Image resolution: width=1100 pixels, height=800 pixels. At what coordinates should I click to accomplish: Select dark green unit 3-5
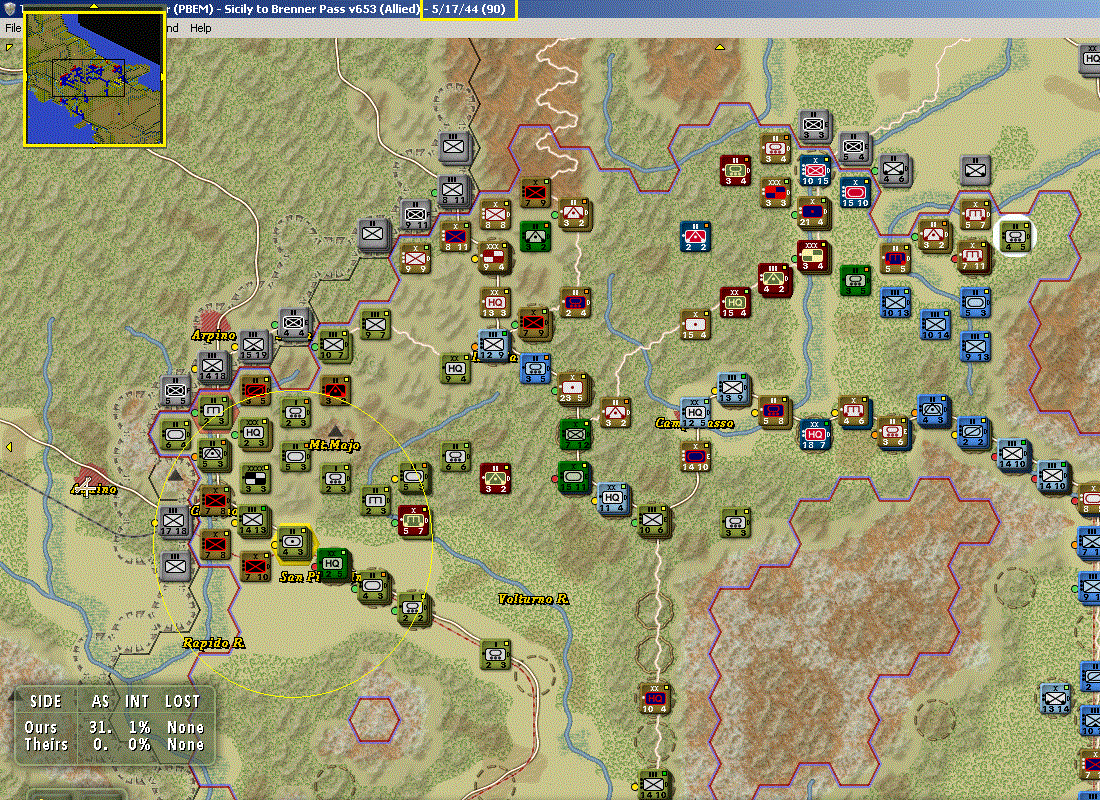coord(855,281)
